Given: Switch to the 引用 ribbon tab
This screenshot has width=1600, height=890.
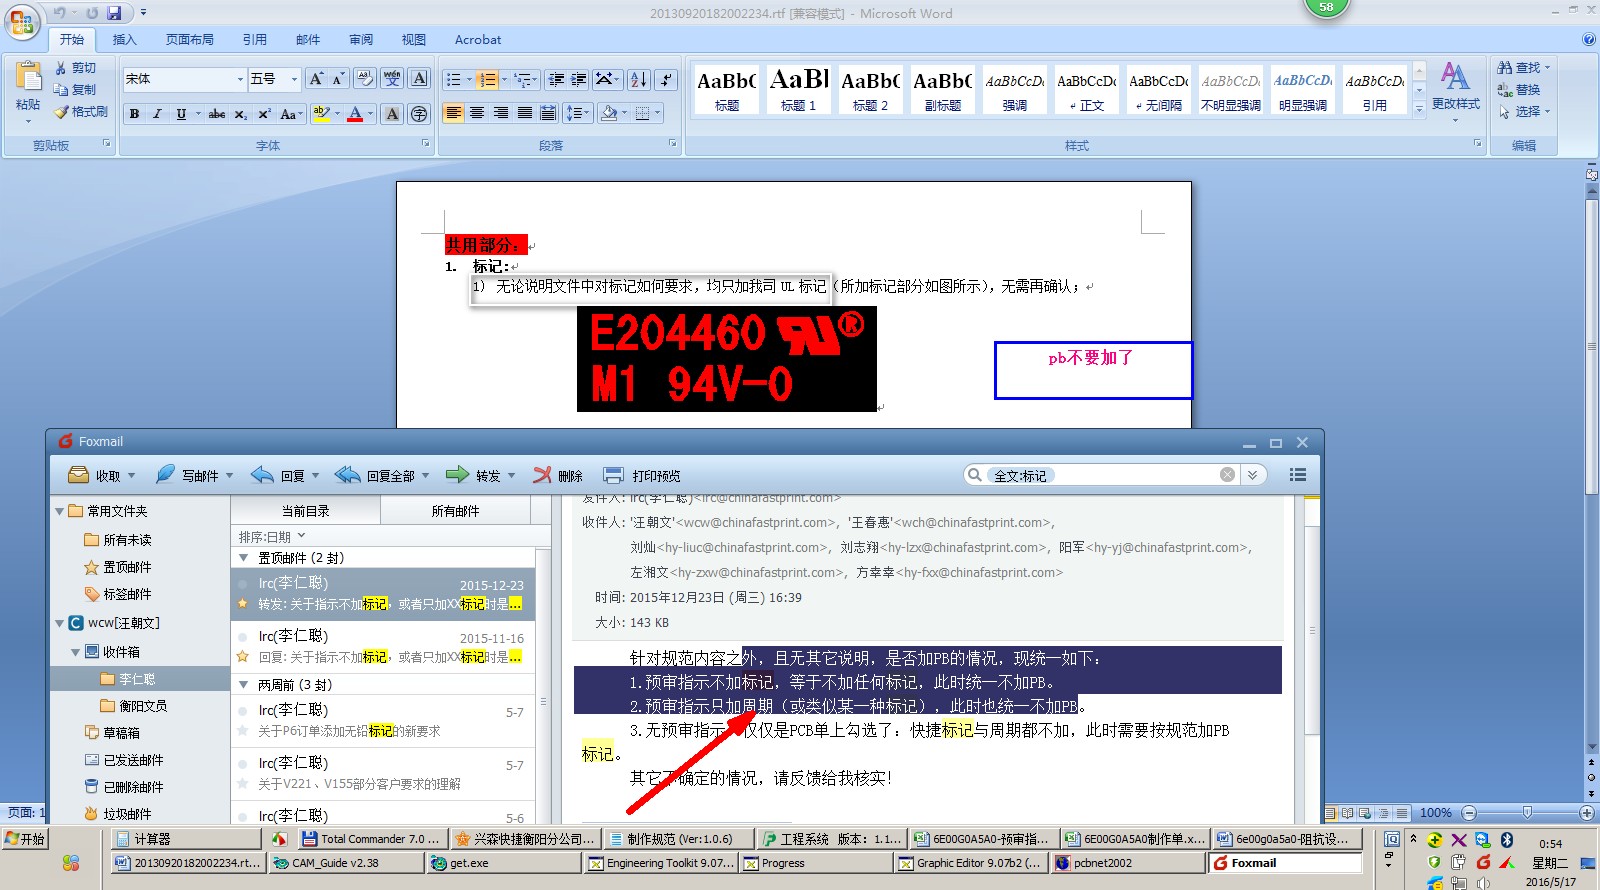Looking at the screenshot, I should (x=255, y=40).
